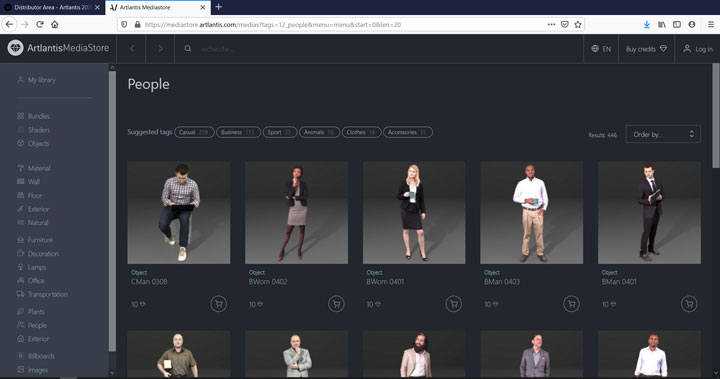Open Firefox account icon
Screen dimensions: 720x379
tap(692, 24)
